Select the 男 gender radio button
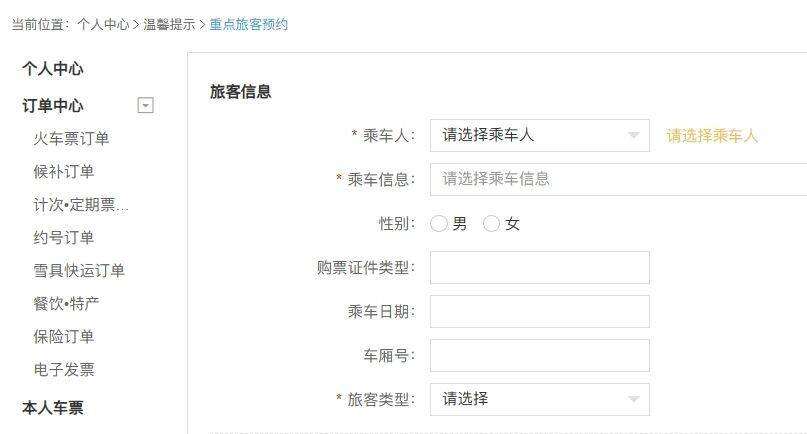 [439, 224]
